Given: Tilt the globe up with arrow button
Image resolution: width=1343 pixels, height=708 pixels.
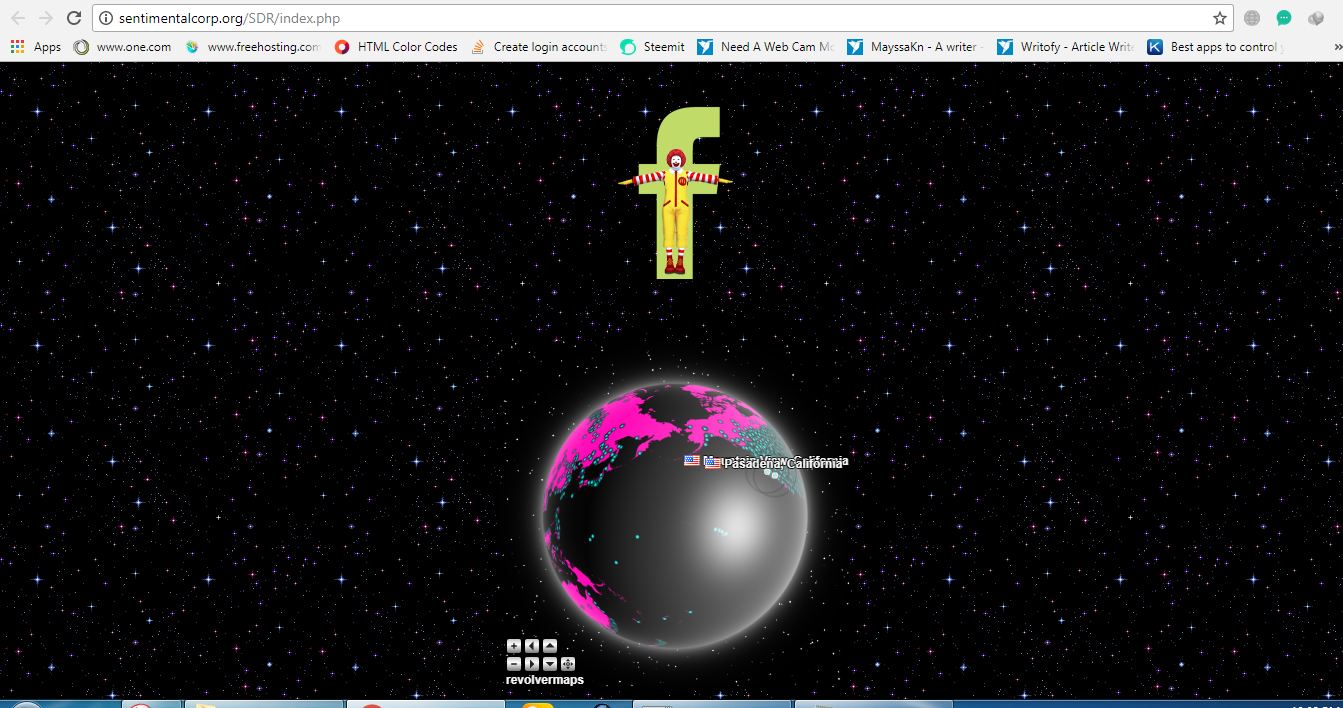Looking at the screenshot, I should coord(550,646).
